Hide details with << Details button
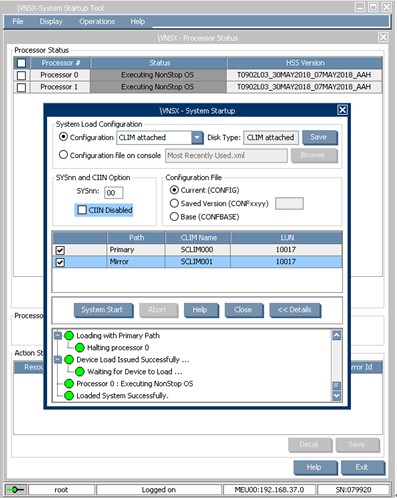The width and height of the screenshot is (397, 498). tap(295, 310)
